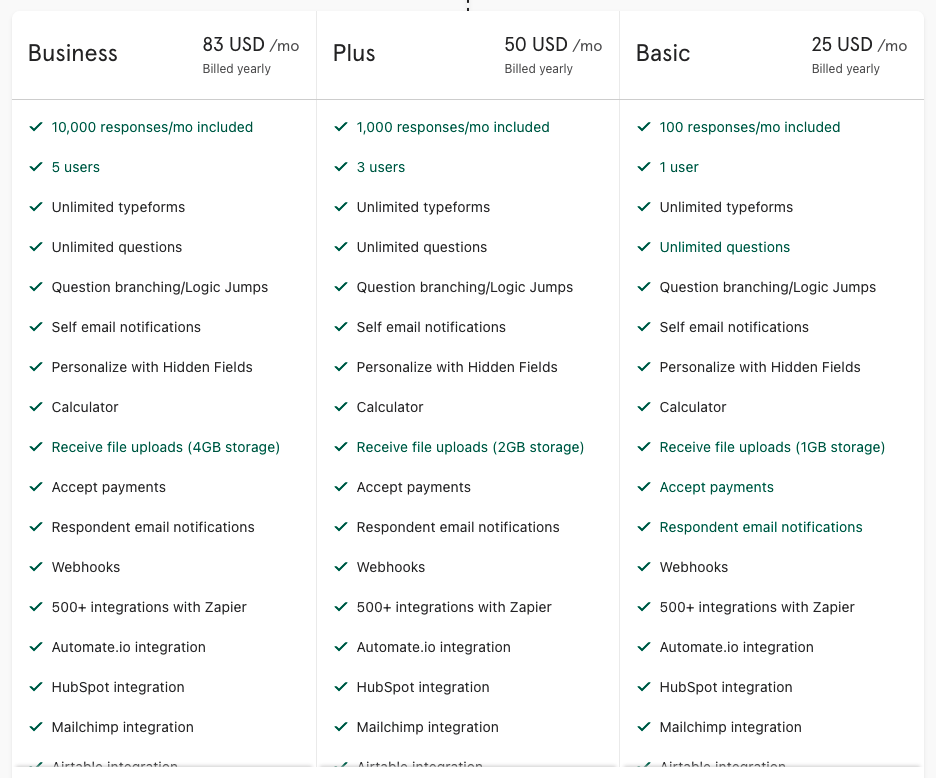Click '5 users' in Business plan
This screenshot has width=936, height=778.
(x=76, y=167)
